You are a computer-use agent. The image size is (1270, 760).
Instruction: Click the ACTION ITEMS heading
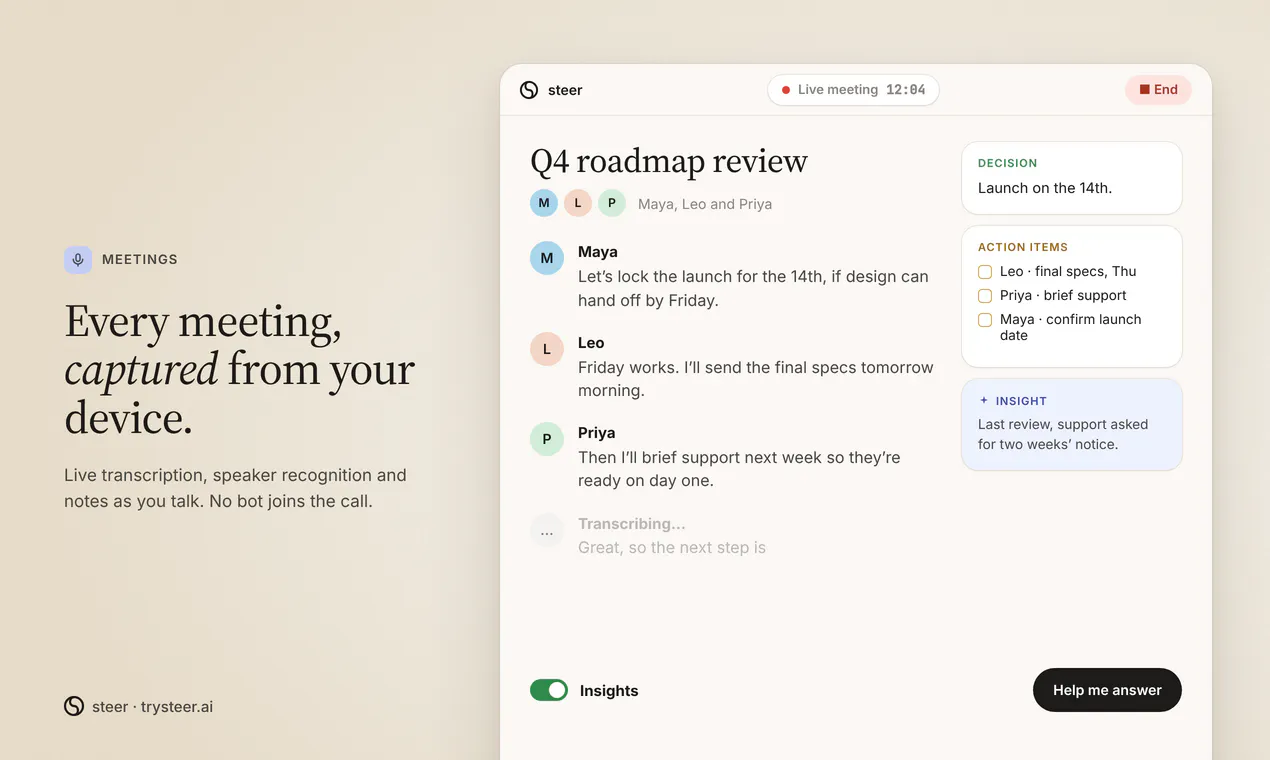(x=1023, y=247)
